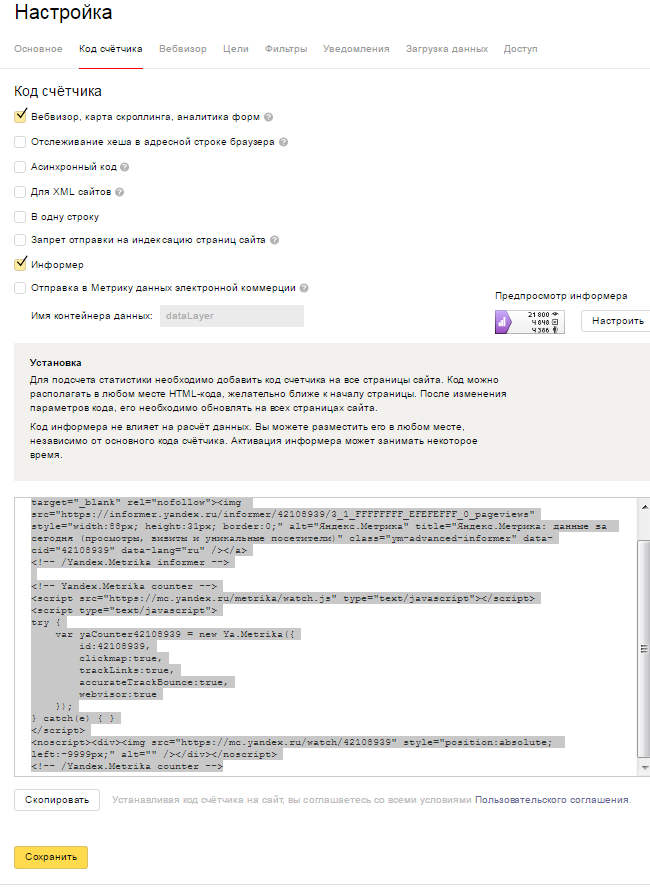
Task: Click the informer preview badge
Action: point(530,322)
